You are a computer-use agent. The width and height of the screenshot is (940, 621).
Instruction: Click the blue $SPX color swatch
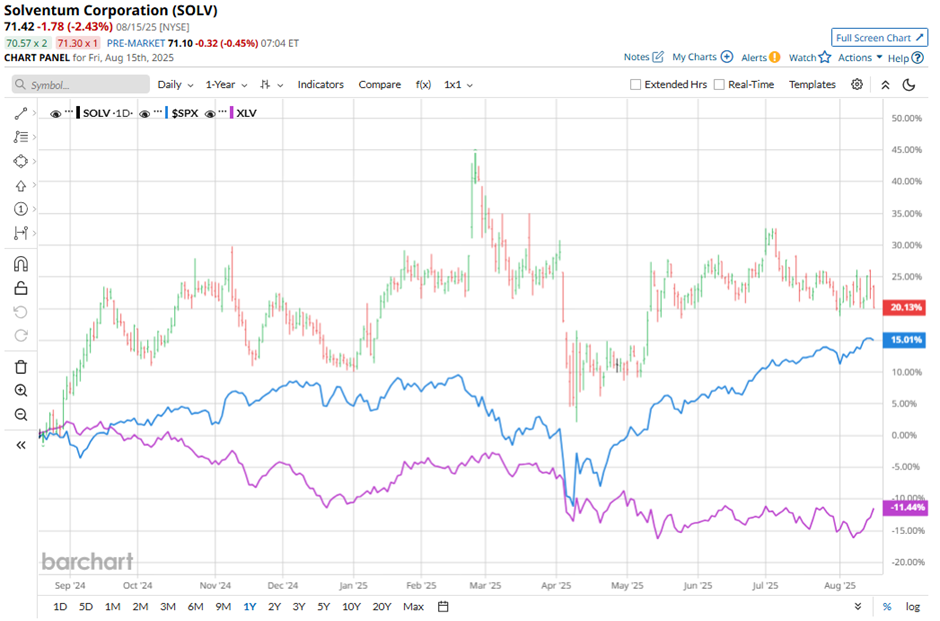click(167, 113)
